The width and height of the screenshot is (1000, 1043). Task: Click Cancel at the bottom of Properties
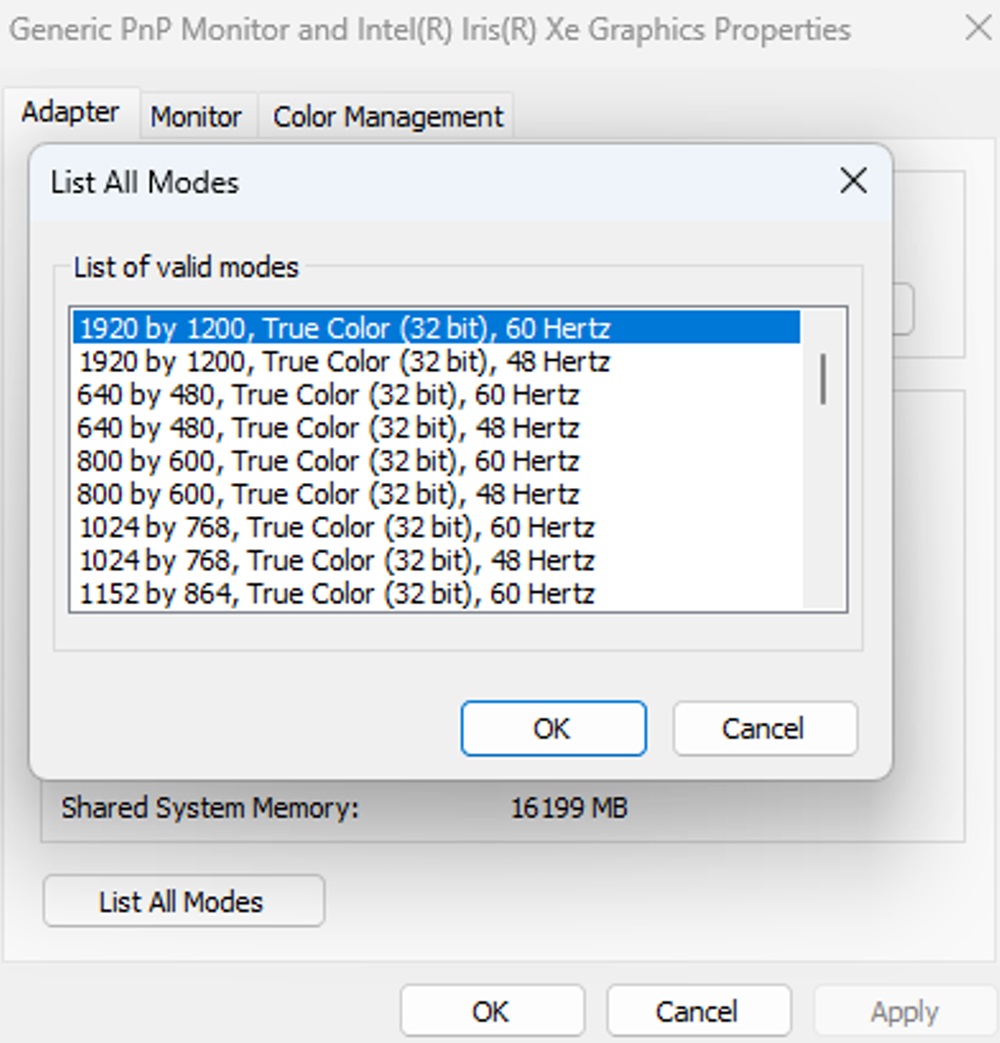point(698,1010)
